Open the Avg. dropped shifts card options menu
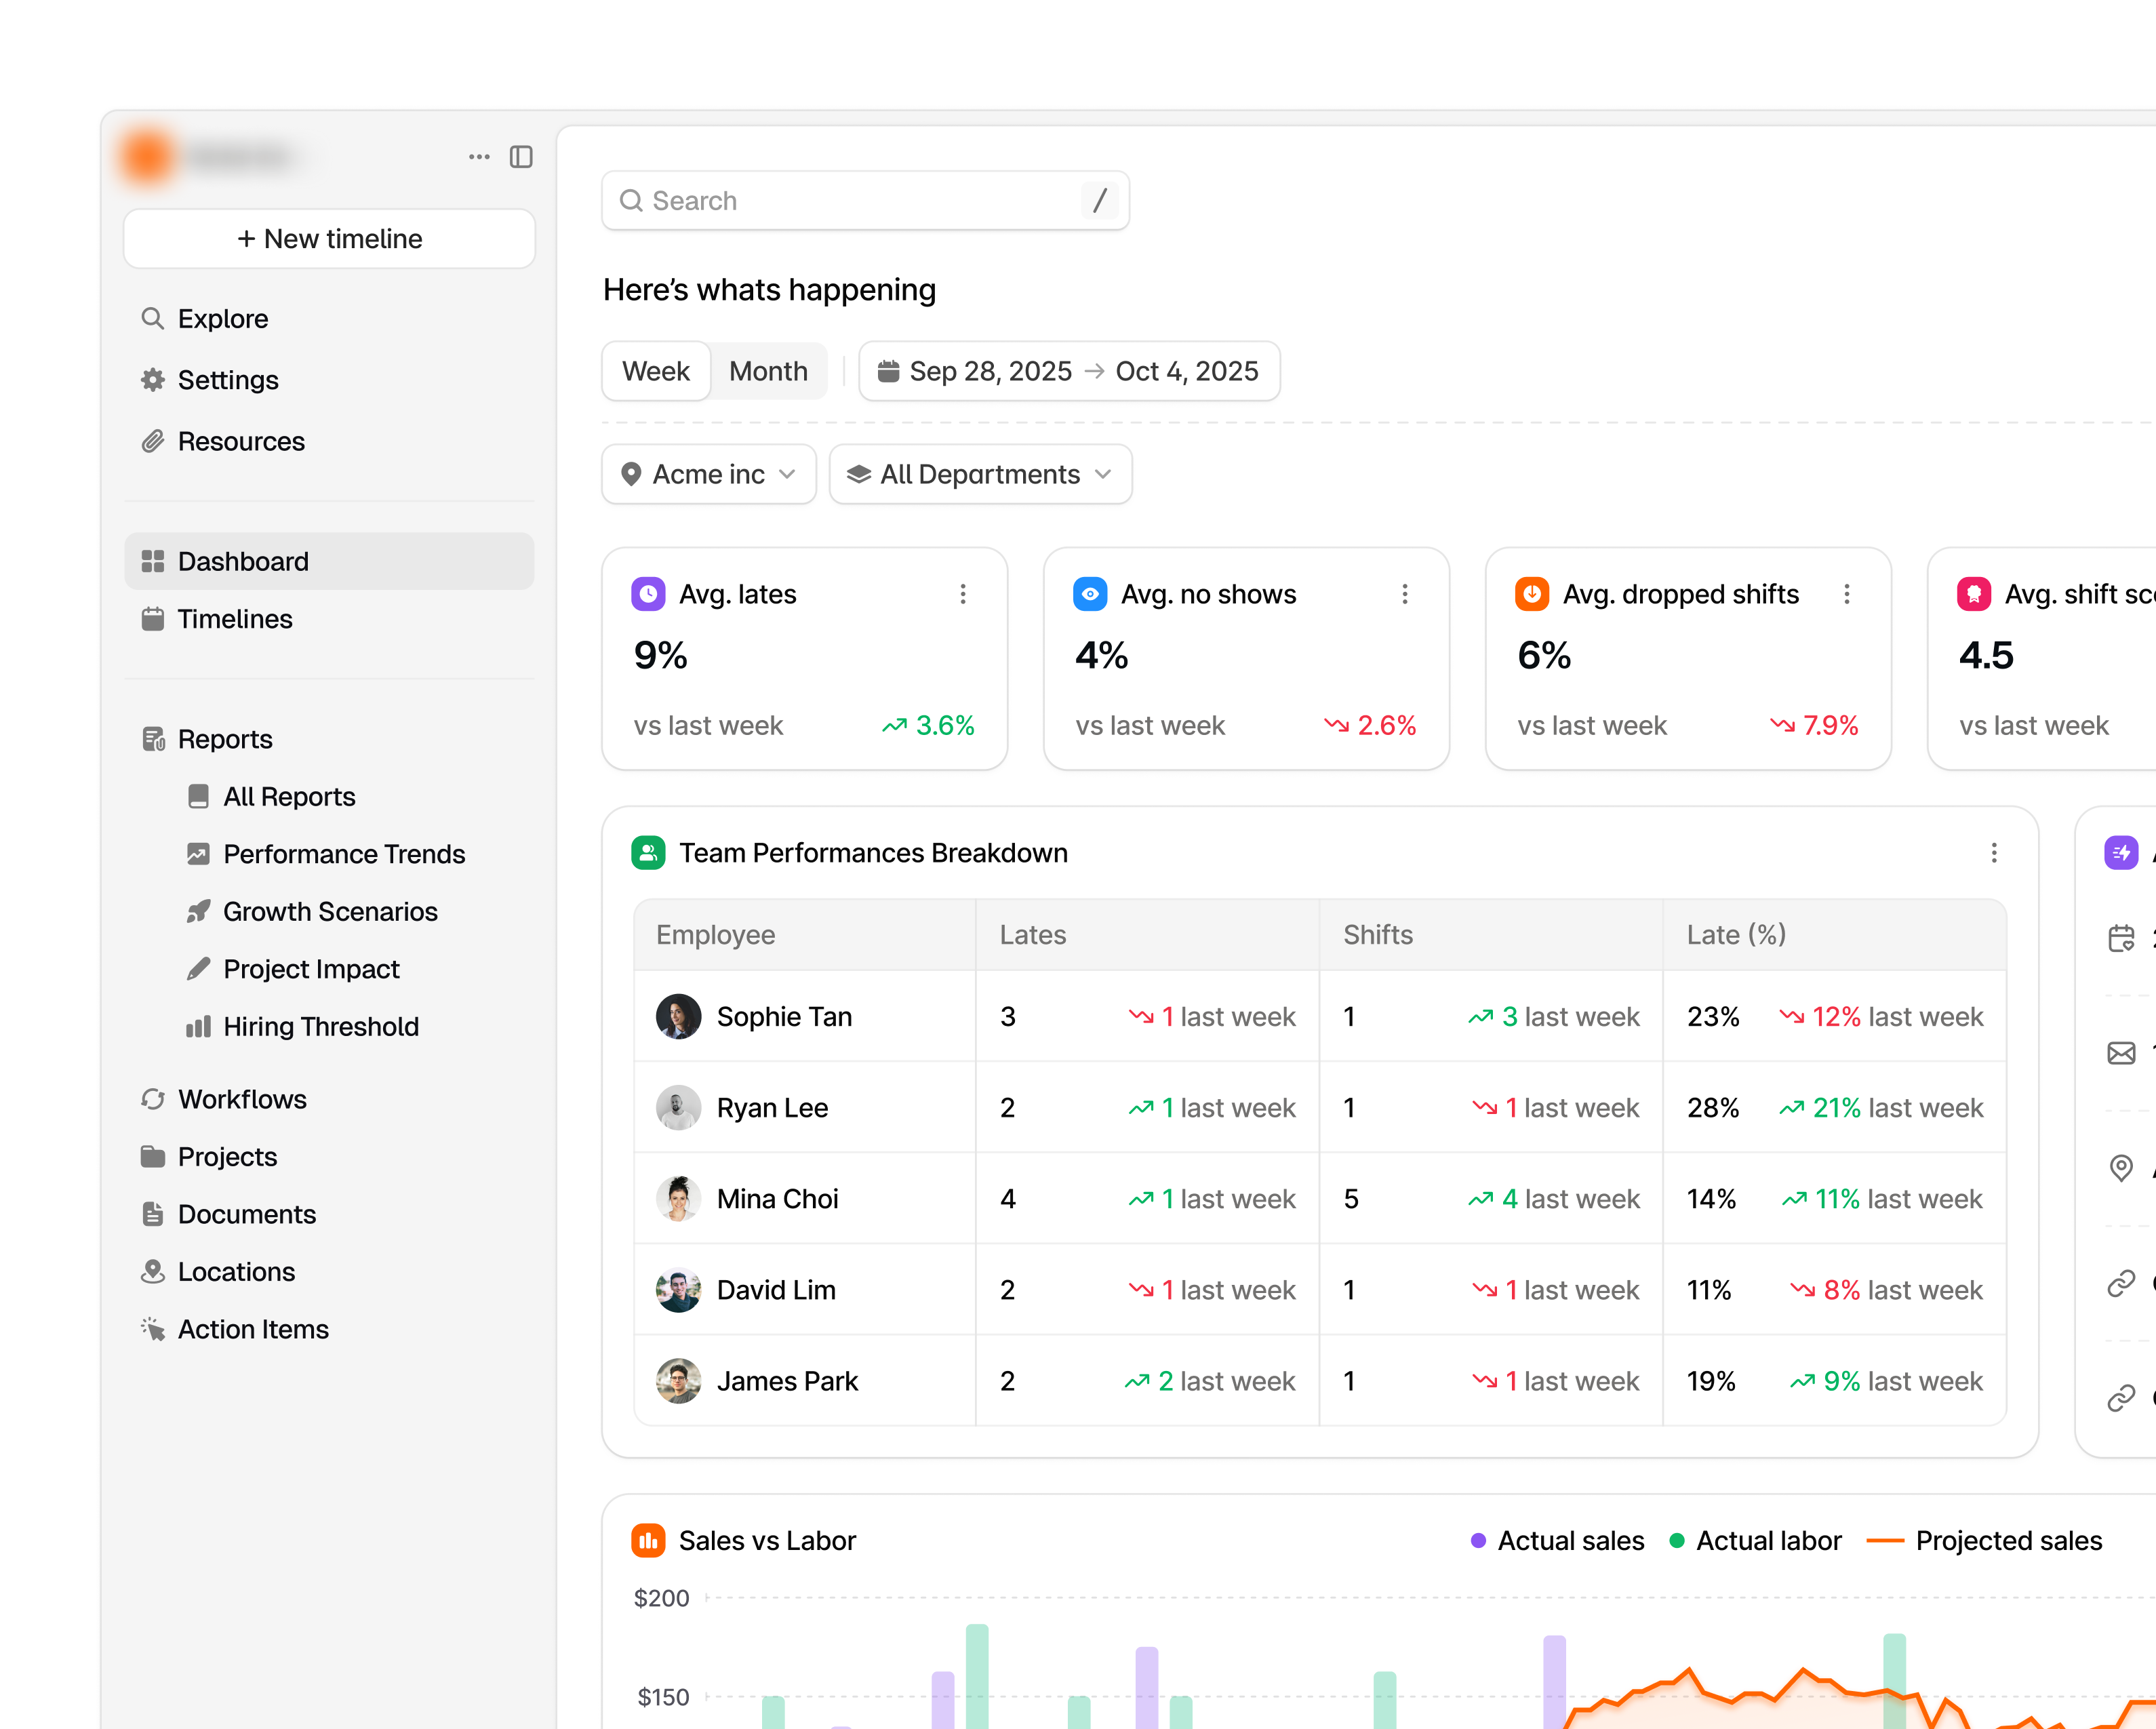The width and height of the screenshot is (2156, 1729). pyautogui.click(x=1846, y=594)
